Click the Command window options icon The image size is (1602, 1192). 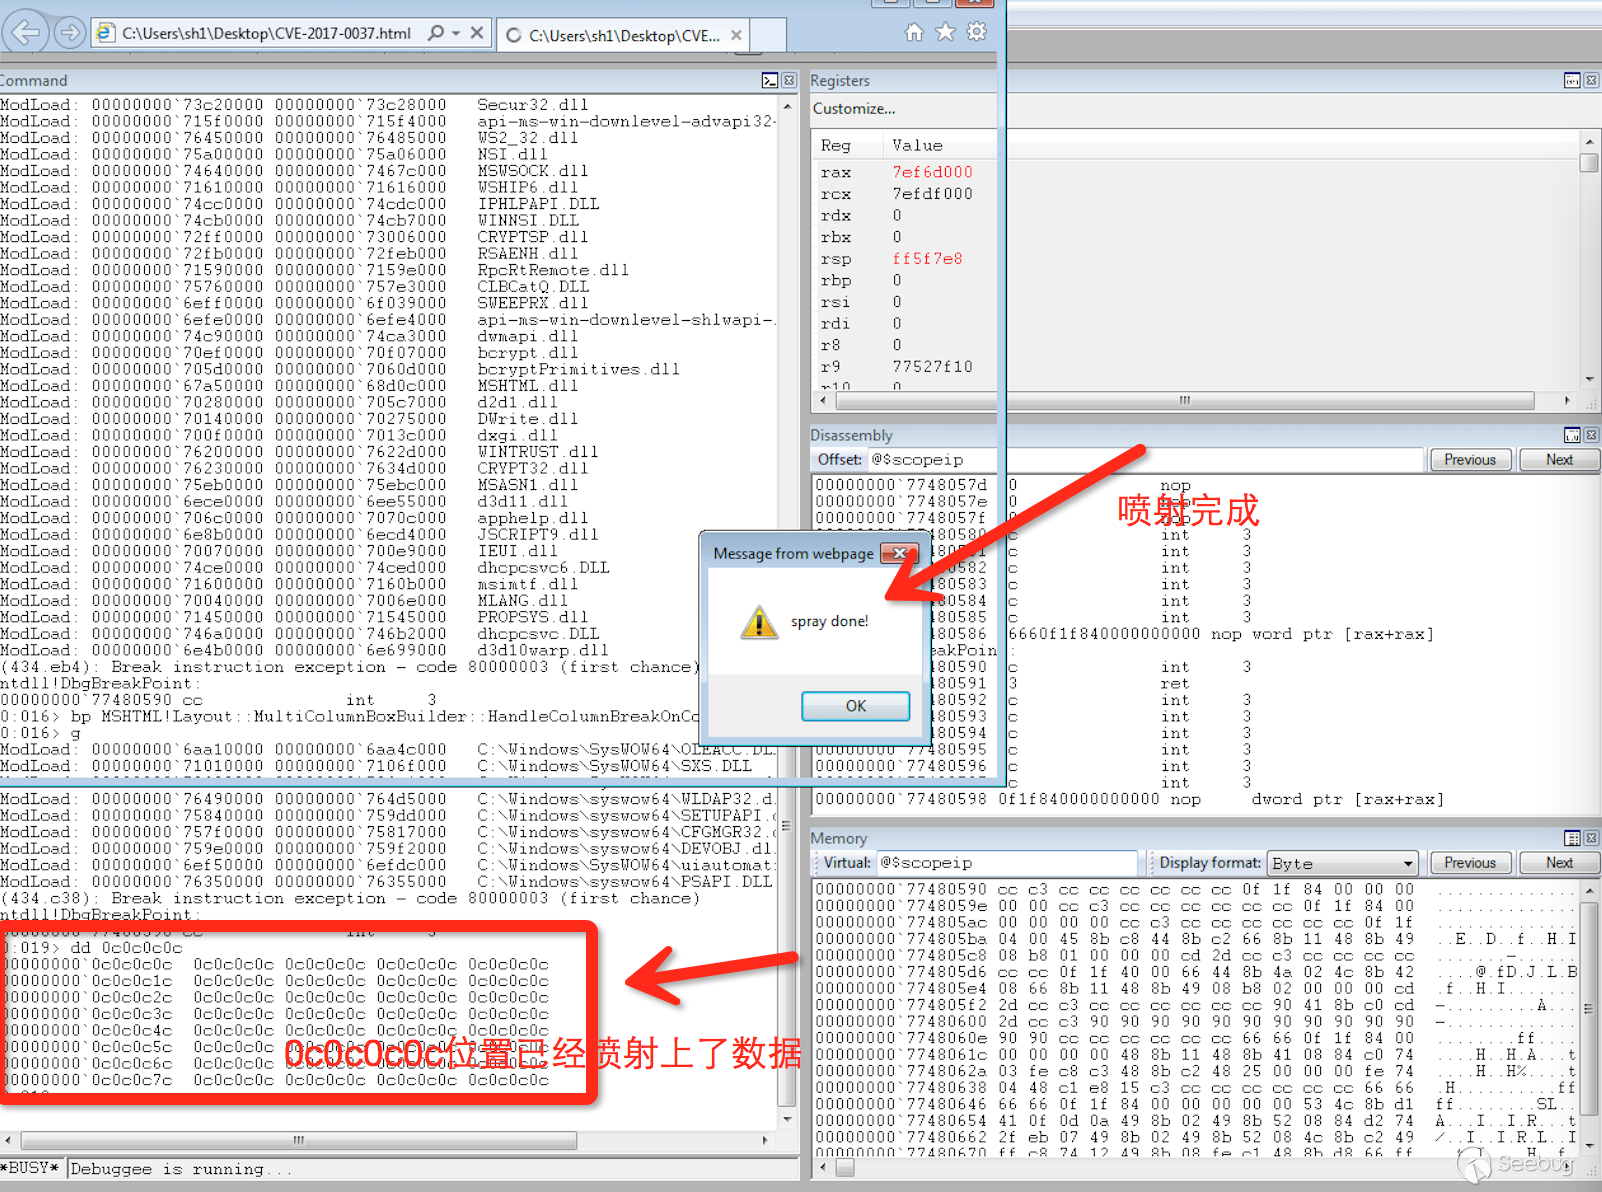tap(770, 80)
